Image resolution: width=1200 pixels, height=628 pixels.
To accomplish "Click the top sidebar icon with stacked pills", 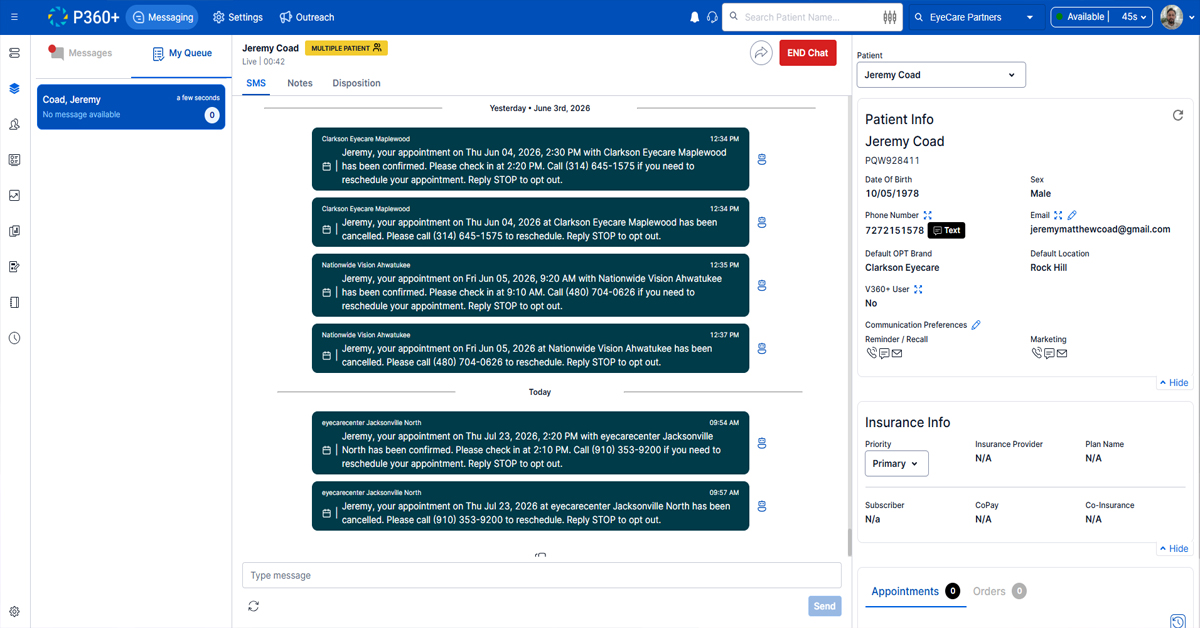I will (14, 53).
